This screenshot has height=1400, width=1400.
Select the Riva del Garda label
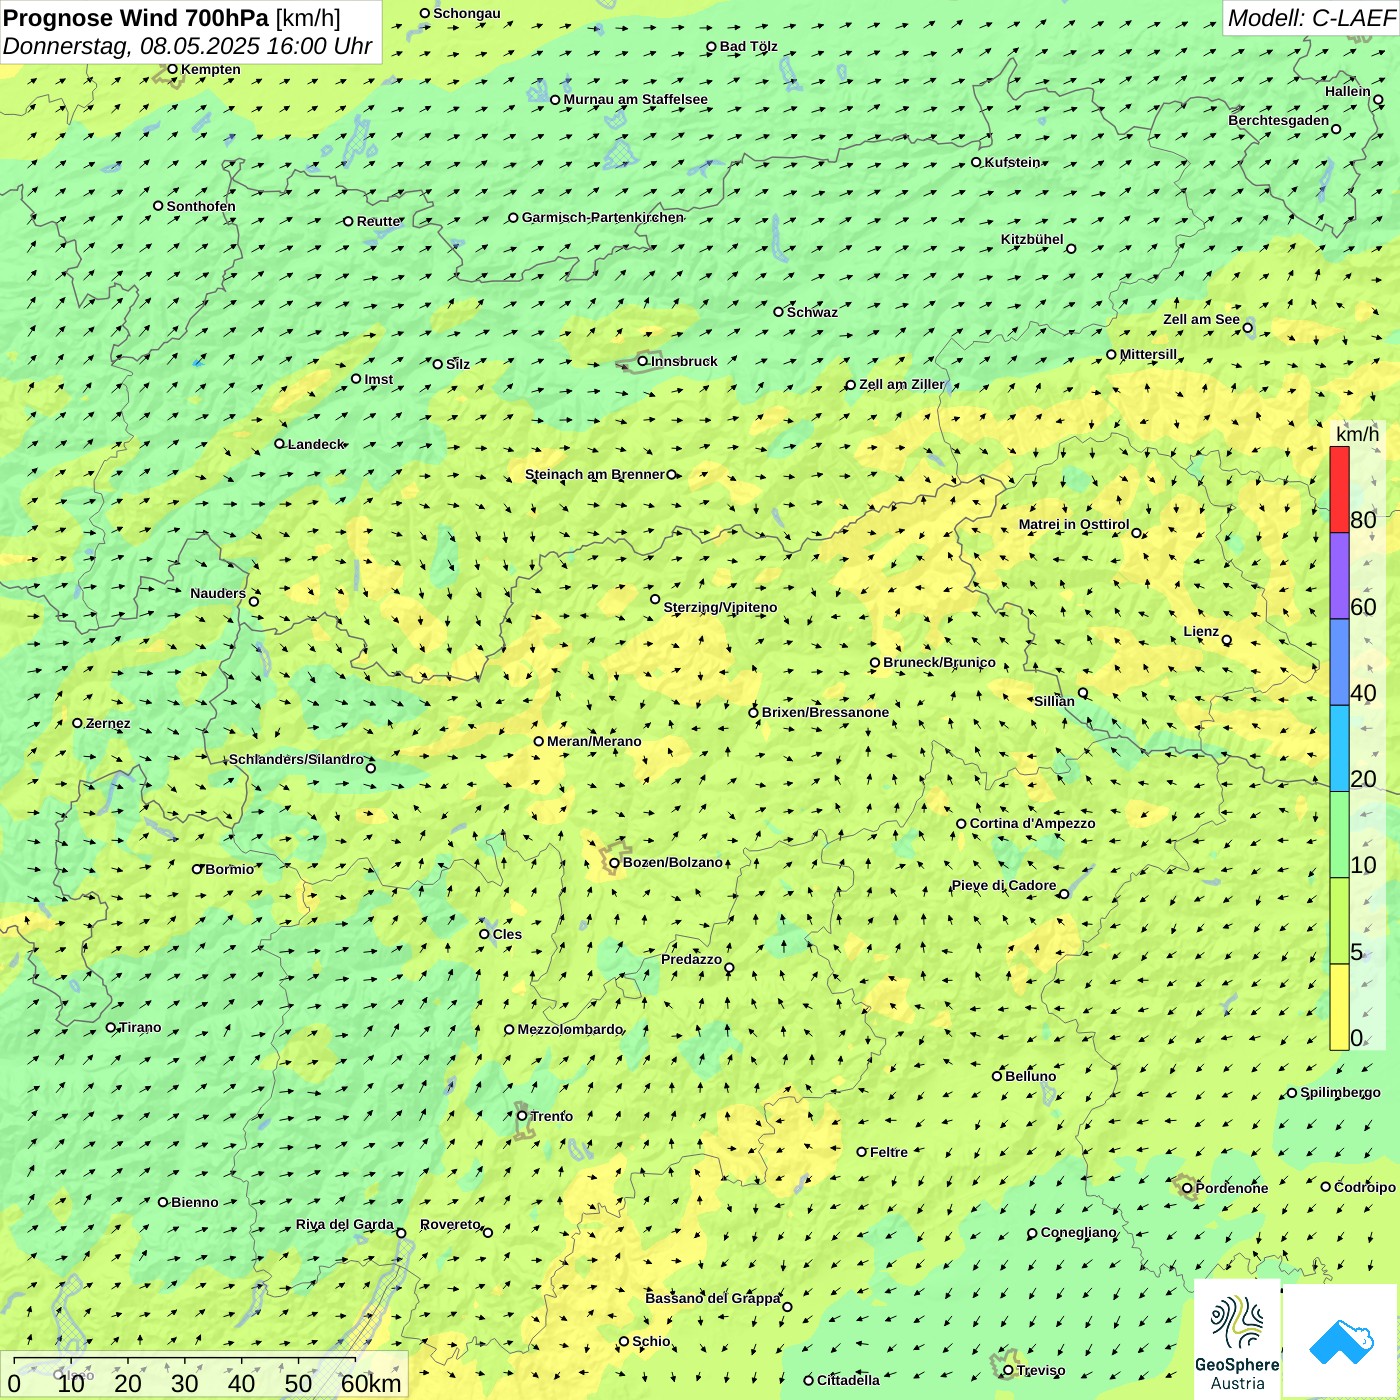coord(345,1224)
